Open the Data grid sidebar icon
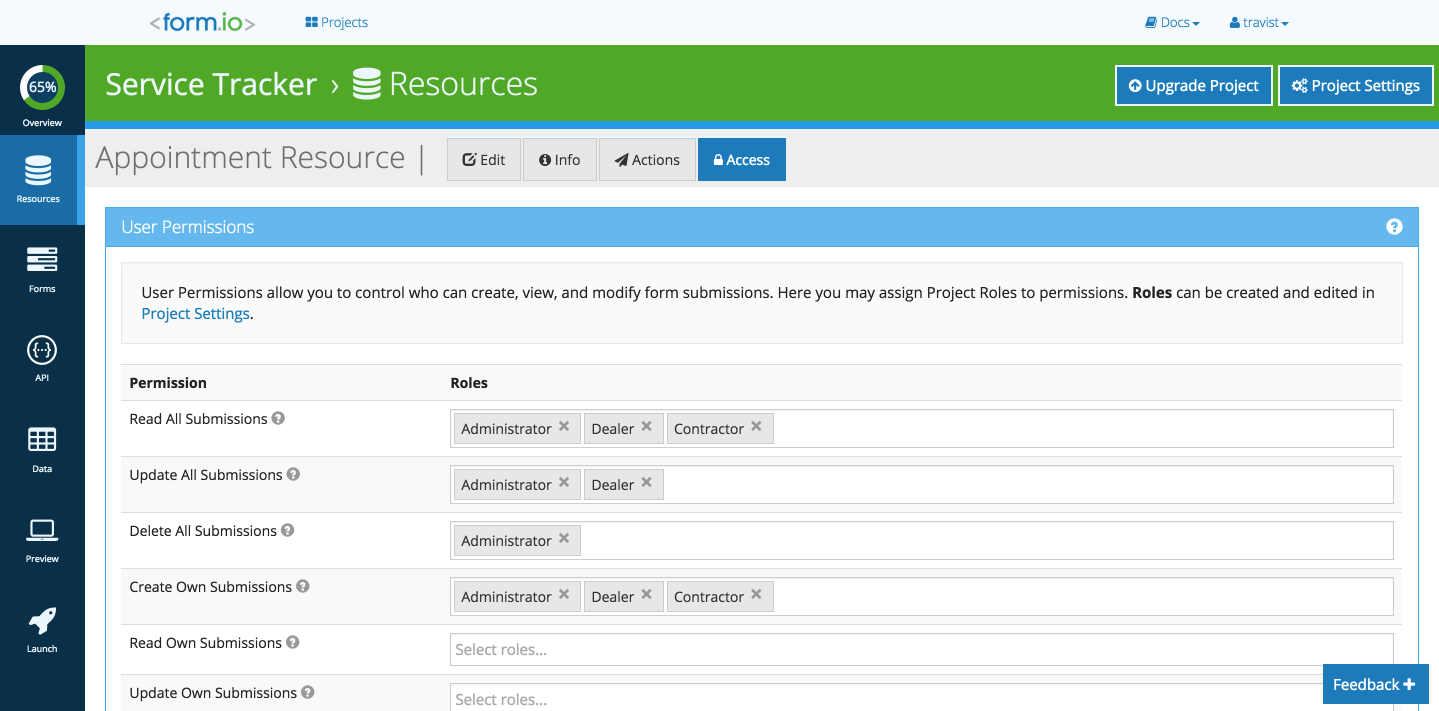Image resolution: width=1439 pixels, height=711 pixels. pyautogui.click(x=42, y=441)
